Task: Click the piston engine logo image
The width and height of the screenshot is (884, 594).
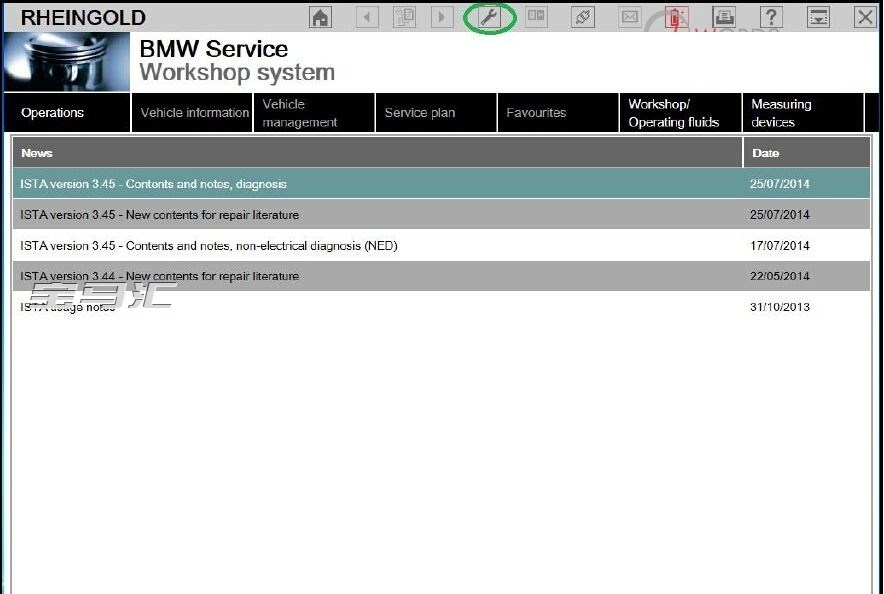Action: 67,61
